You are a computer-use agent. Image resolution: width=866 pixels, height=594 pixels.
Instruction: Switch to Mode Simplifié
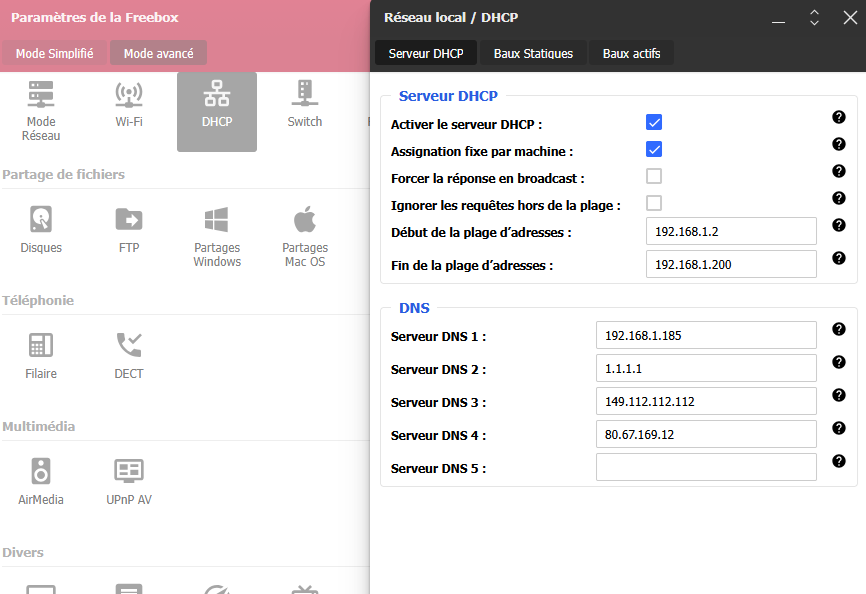tap(55, 53)
